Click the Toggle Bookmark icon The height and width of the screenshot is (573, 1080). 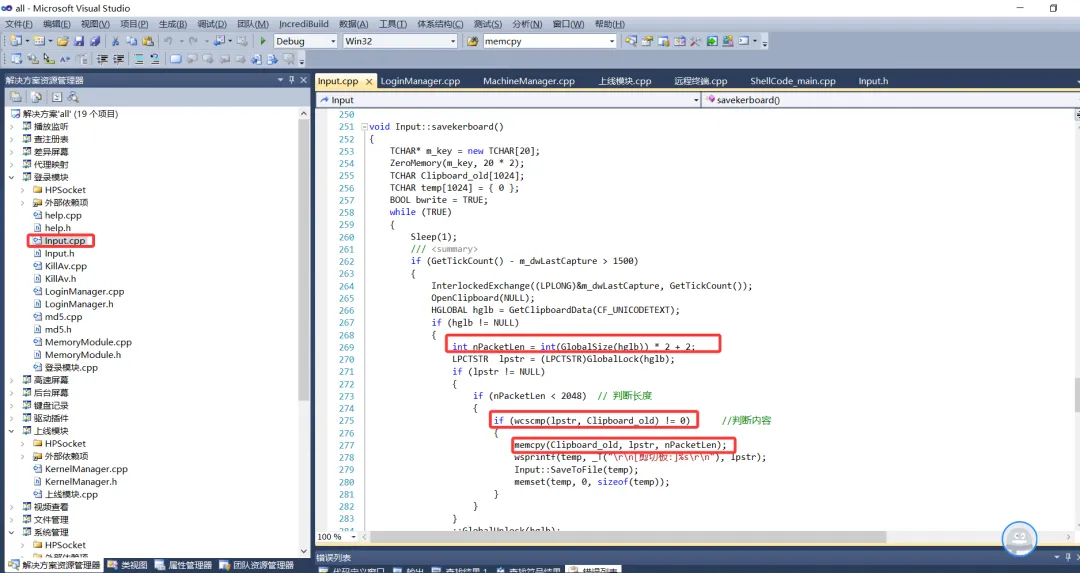[176, 59]
